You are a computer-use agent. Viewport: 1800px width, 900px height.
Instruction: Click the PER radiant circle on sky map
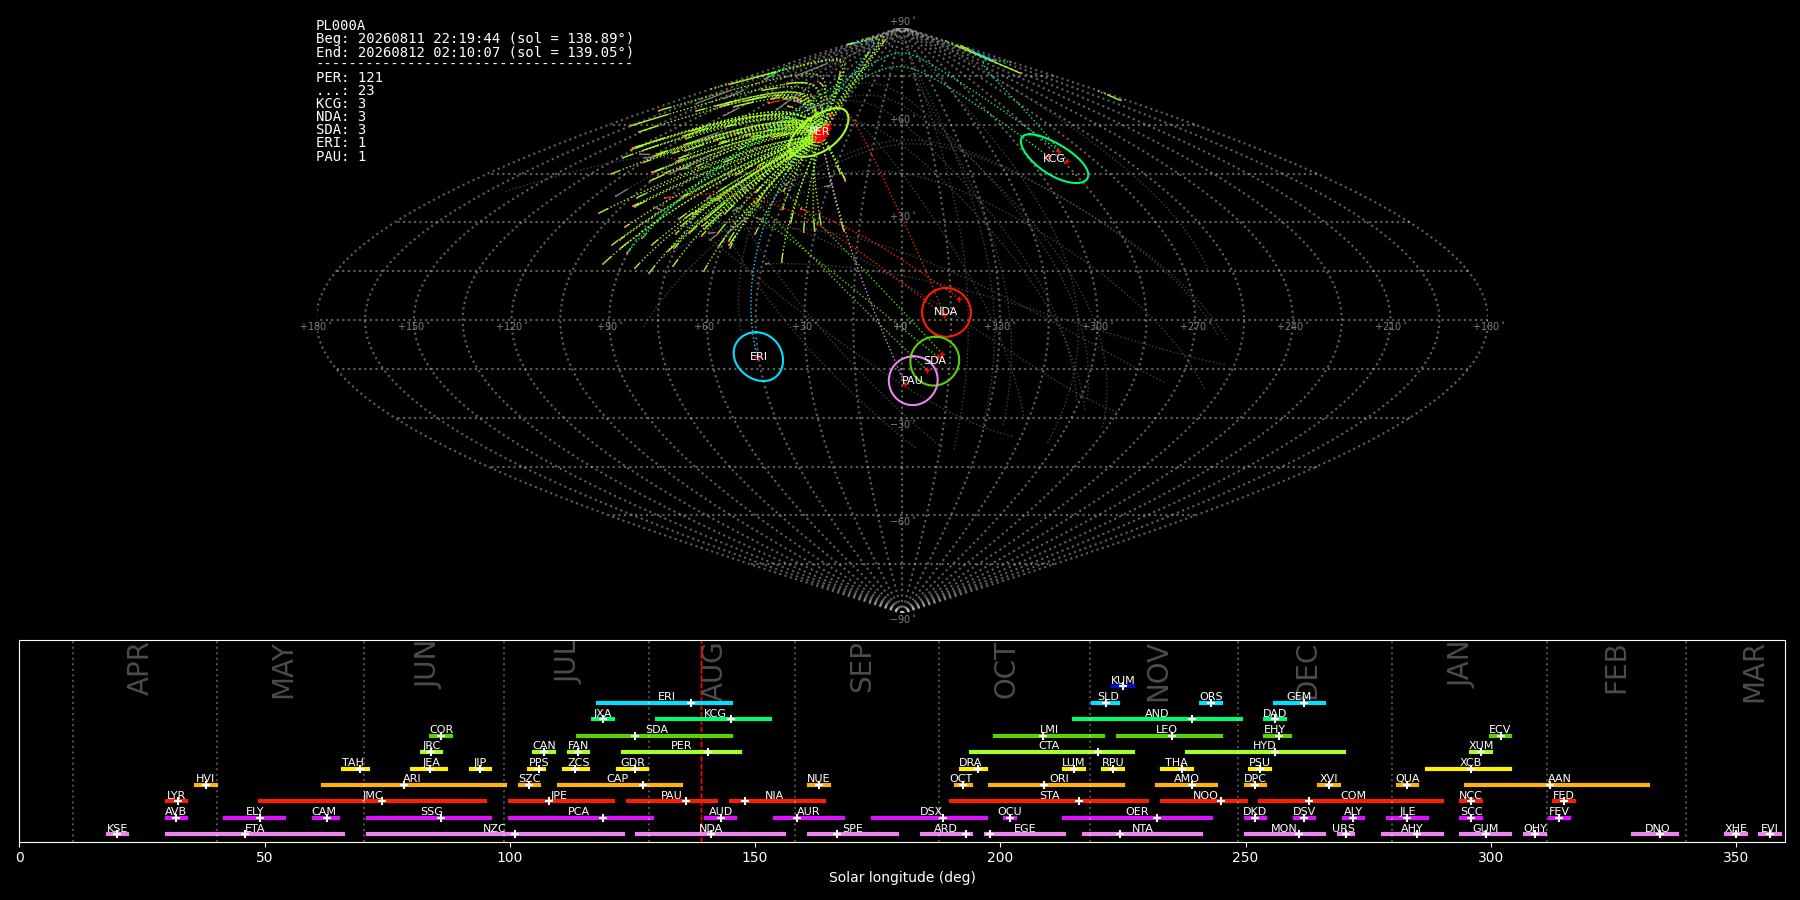819,132
